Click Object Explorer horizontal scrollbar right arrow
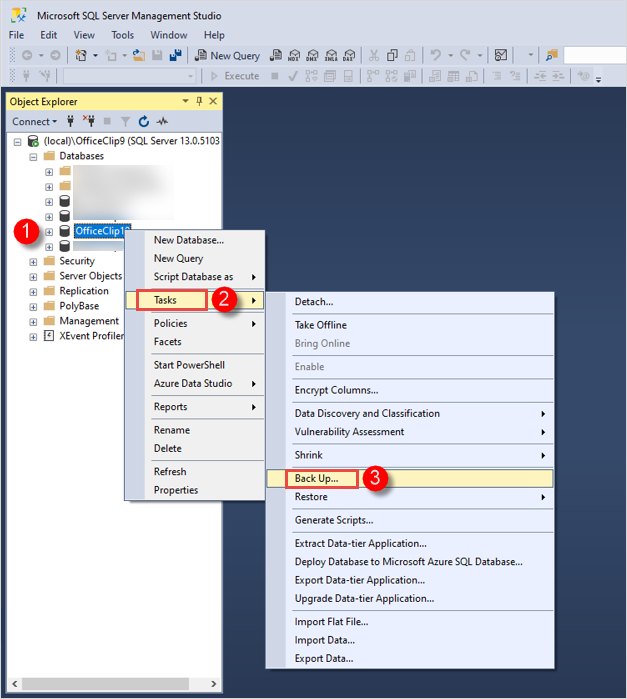Screen dimensions: 627x699 point(214,684)
